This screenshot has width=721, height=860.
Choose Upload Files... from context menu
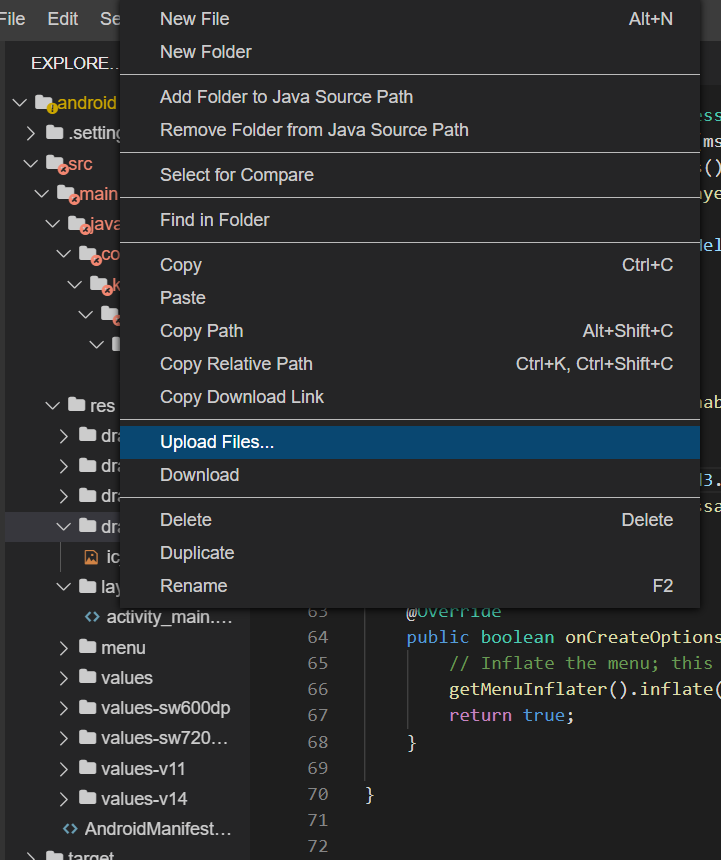[x=410, y=442]
